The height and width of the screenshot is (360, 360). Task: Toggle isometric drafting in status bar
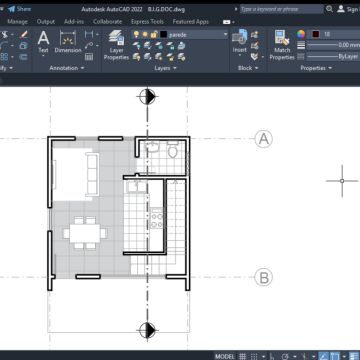click(x=304, y=356)
